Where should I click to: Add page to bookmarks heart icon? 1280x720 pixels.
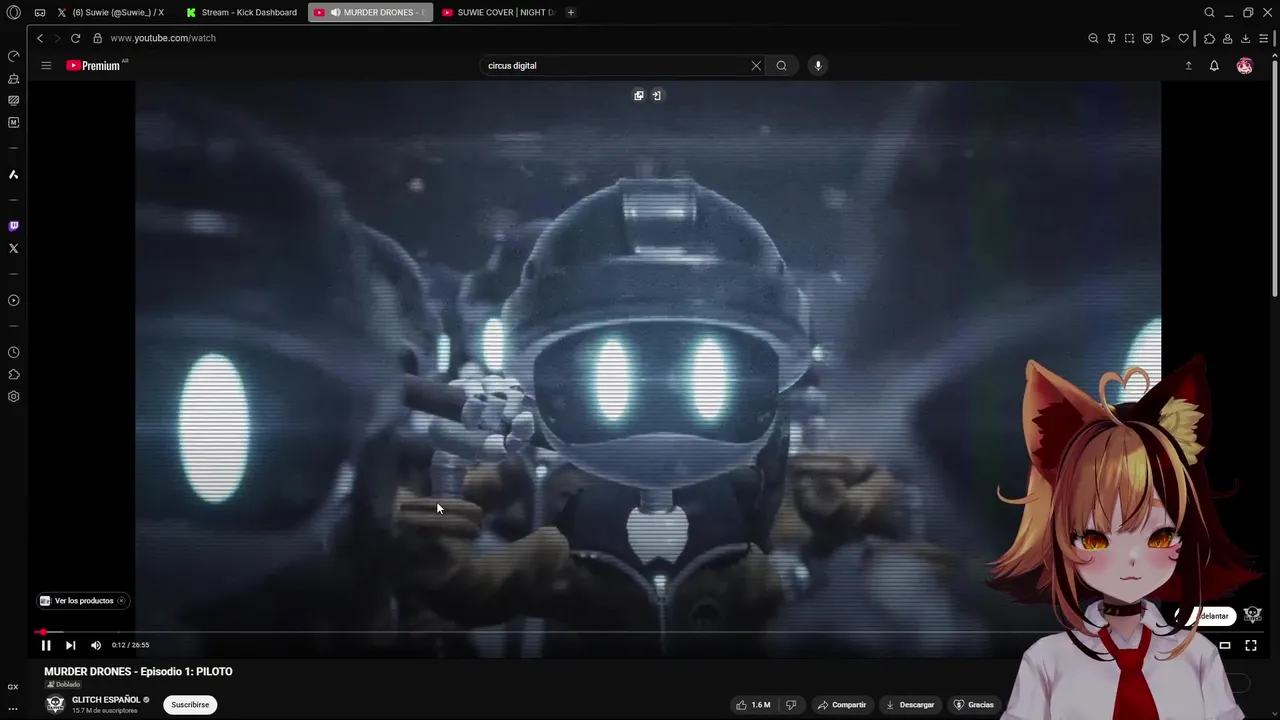tap(1183, 38)
